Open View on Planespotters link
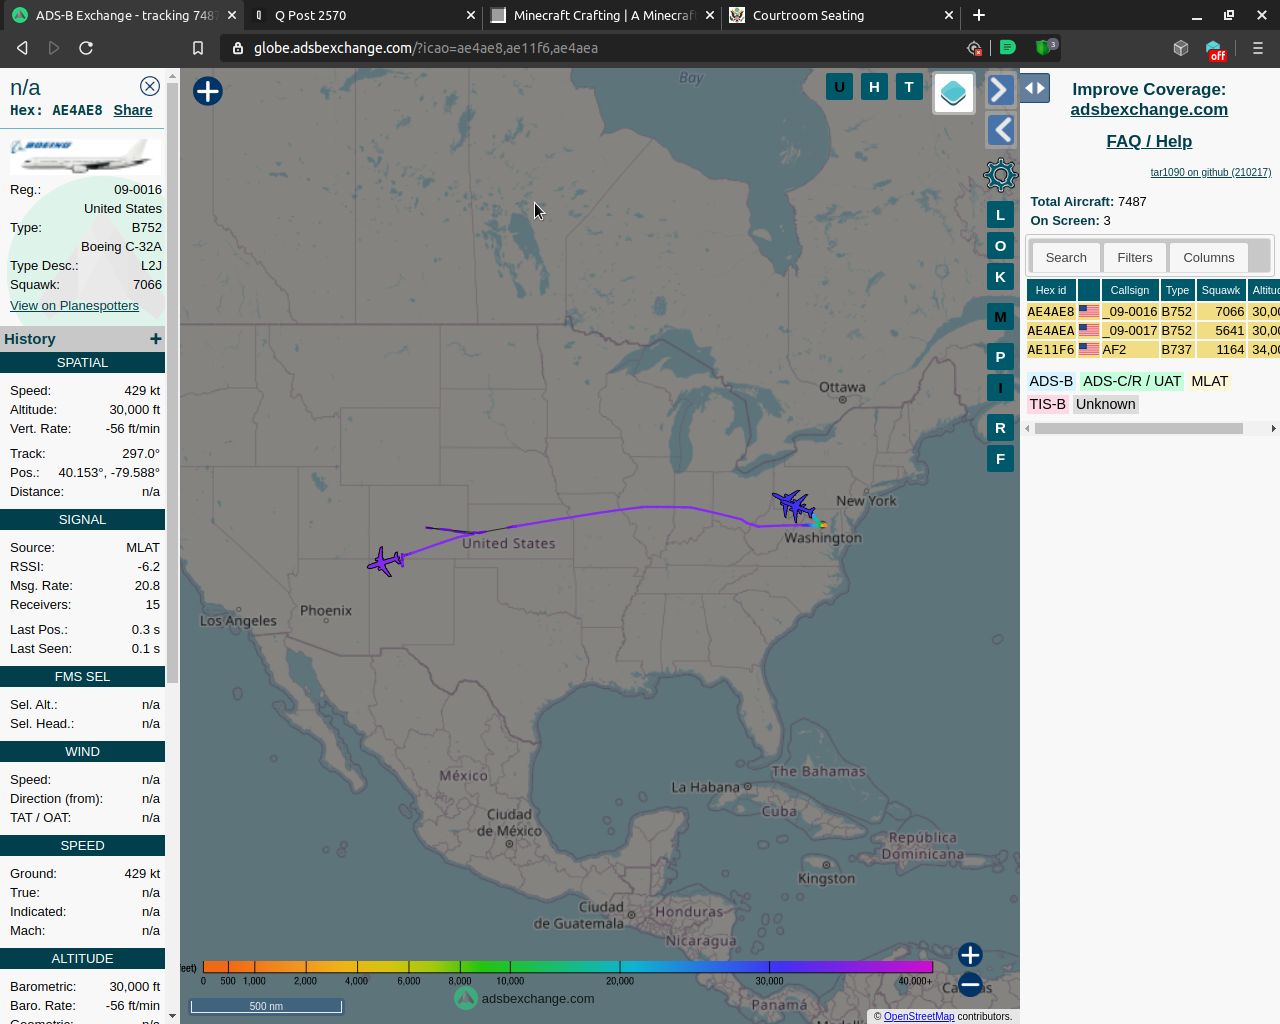1280x1024 pixels. [x=74, y=306]
